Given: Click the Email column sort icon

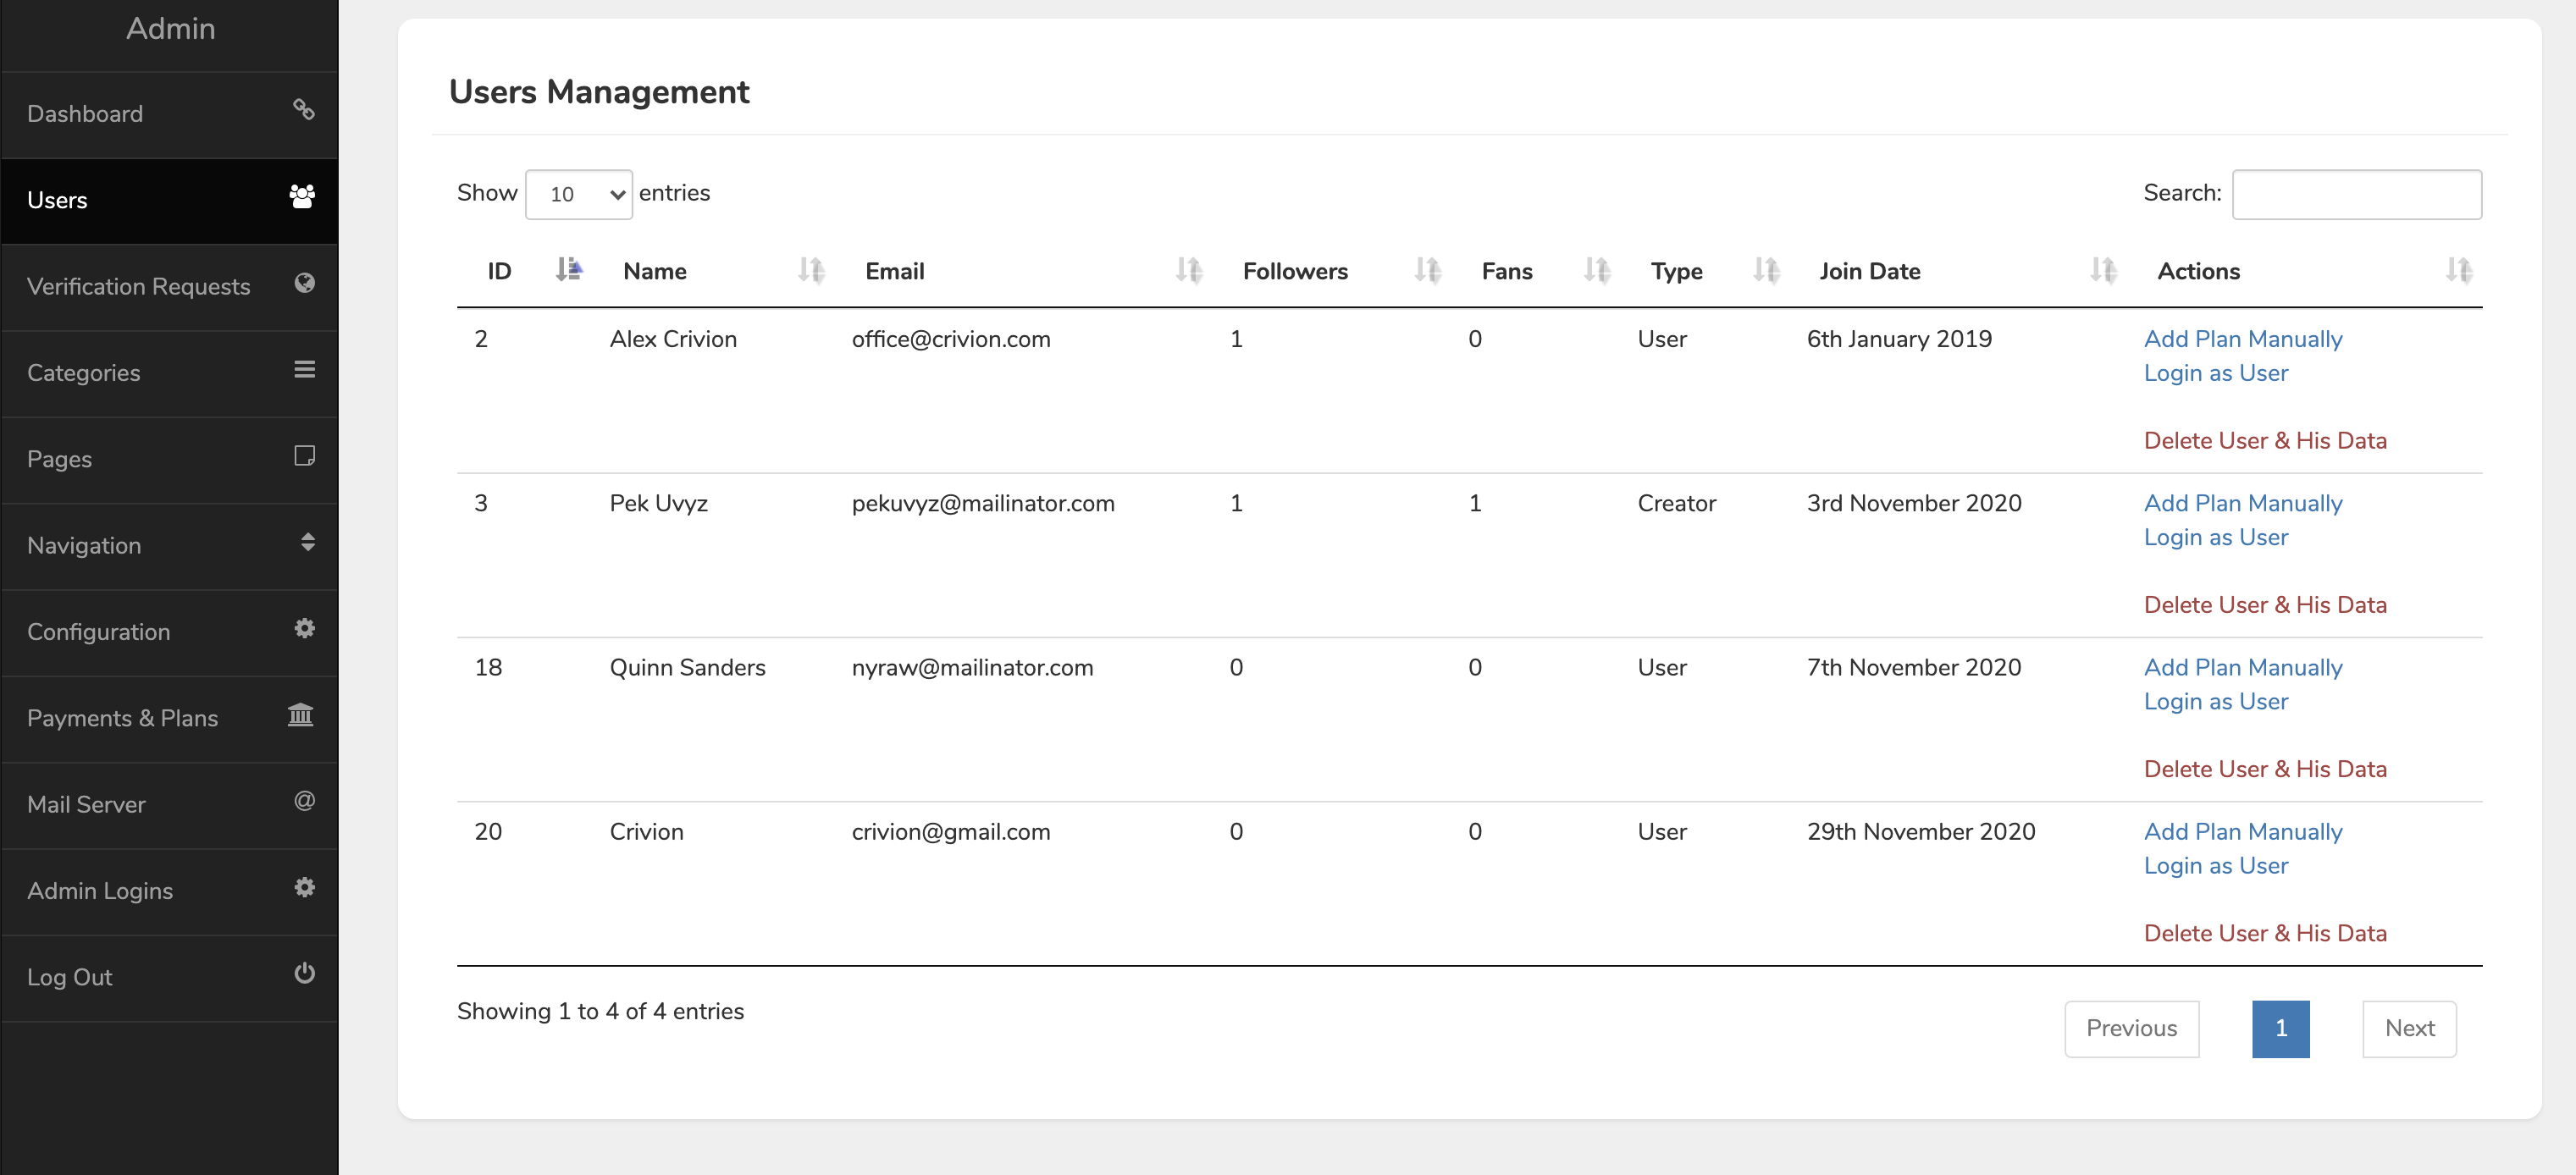Looking at the screenshot, I should click(1189, 269).
